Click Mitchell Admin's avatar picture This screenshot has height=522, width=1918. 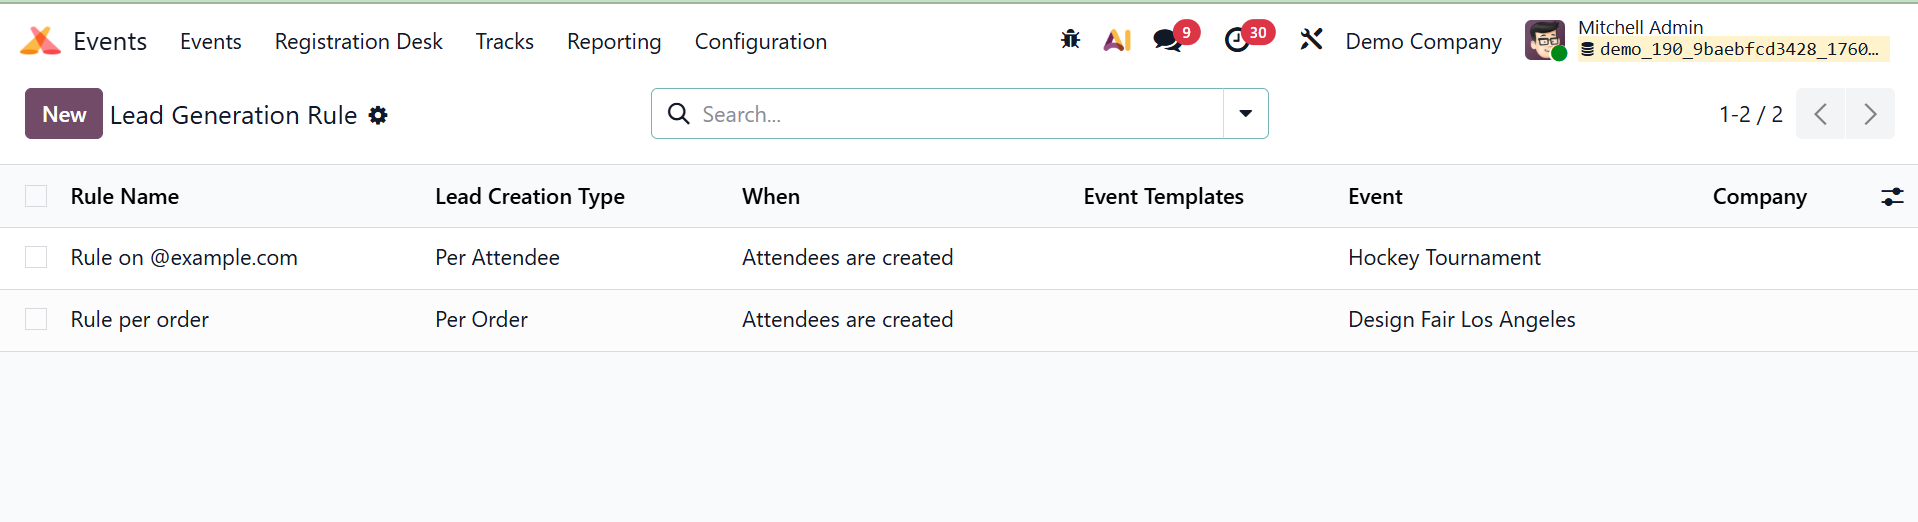coord(1544,40)
